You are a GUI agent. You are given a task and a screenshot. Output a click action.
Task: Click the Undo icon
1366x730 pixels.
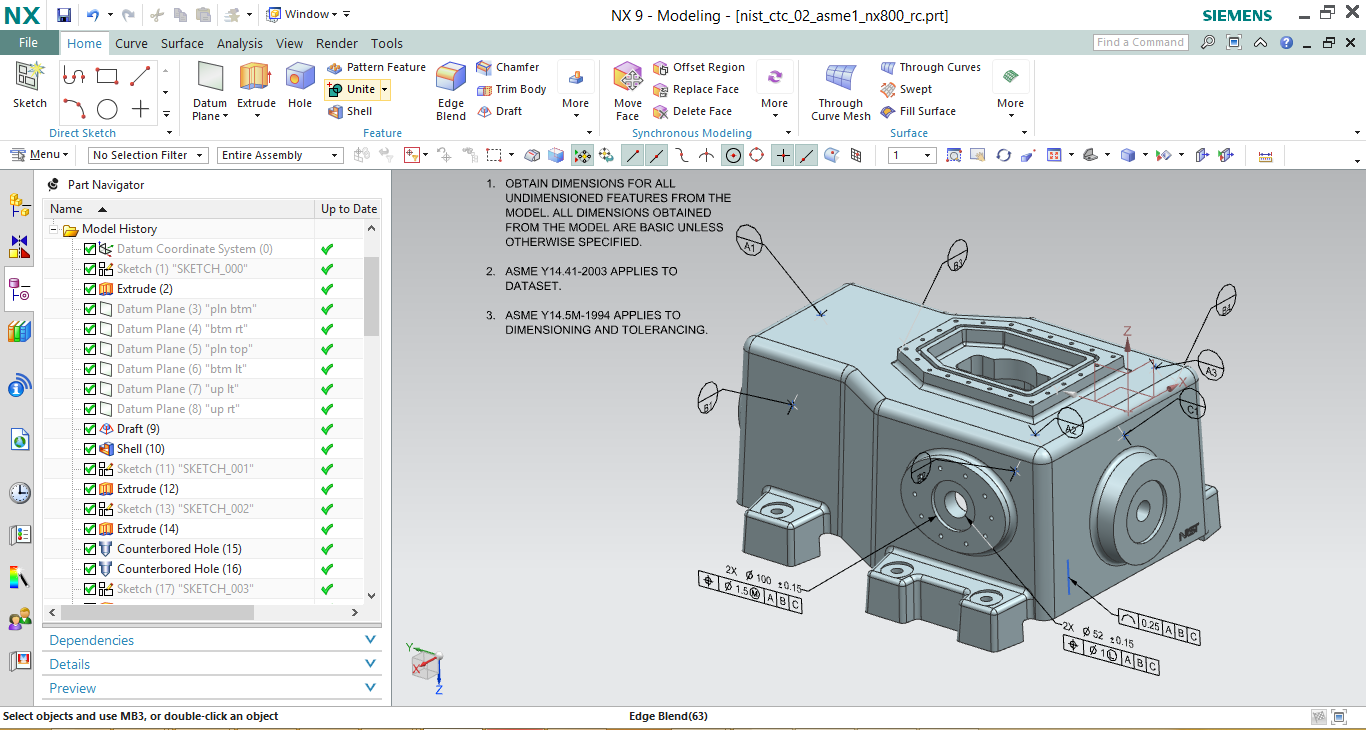coord(93,15)
